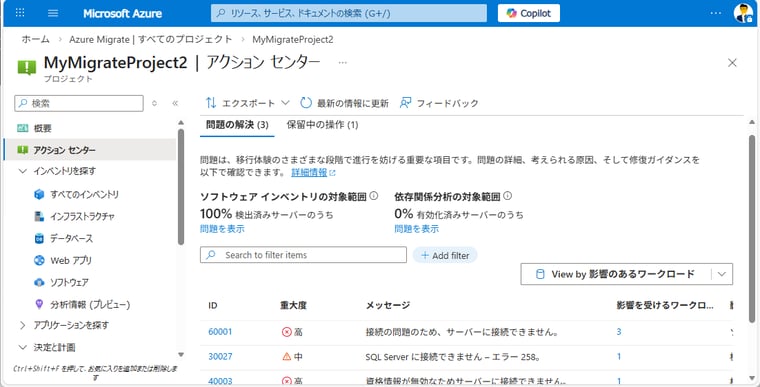760x387 pixels.
Task: Open the Azure app launcher grid icon
Action: (20, 13)
